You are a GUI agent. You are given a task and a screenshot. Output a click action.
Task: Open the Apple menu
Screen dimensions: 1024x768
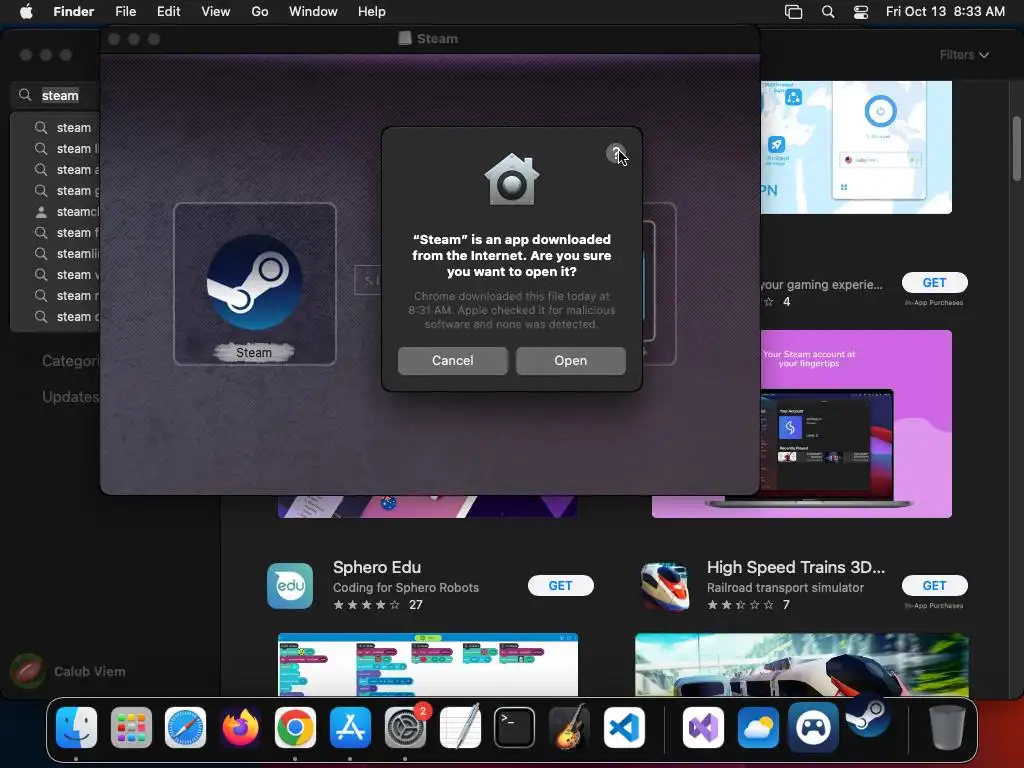(x=26, y=11)
